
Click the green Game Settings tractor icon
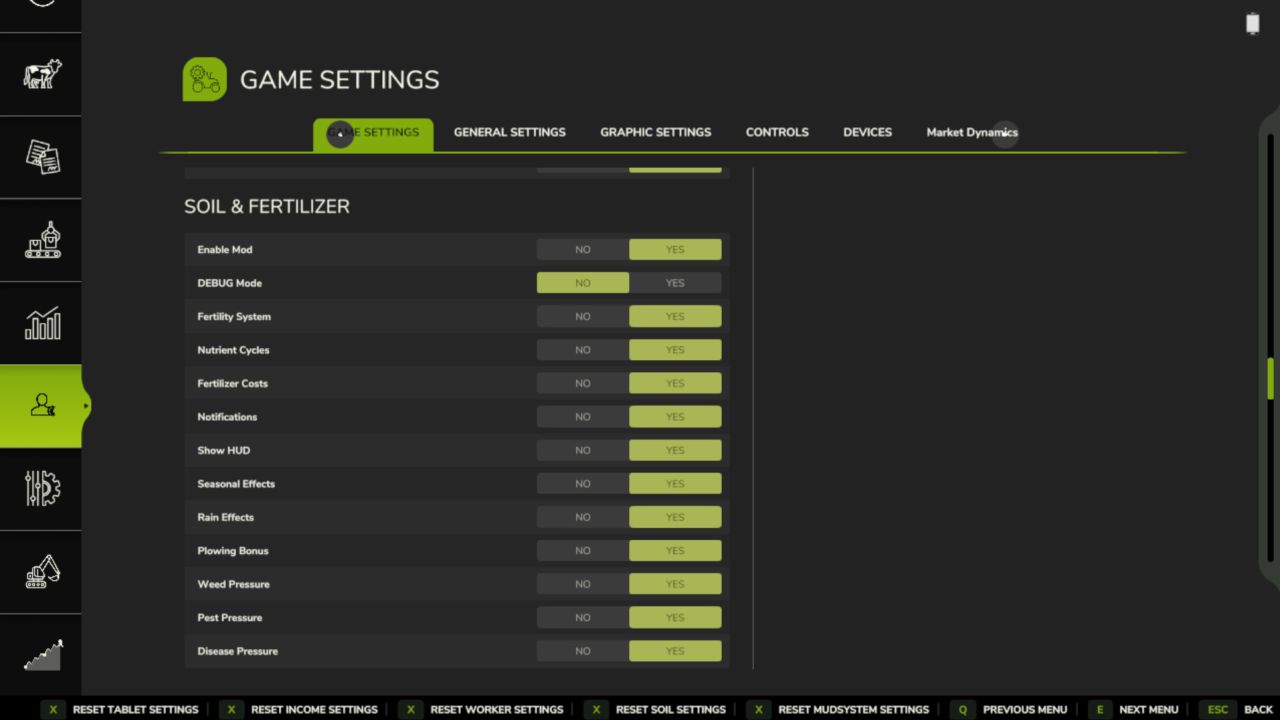click(204, 80)
